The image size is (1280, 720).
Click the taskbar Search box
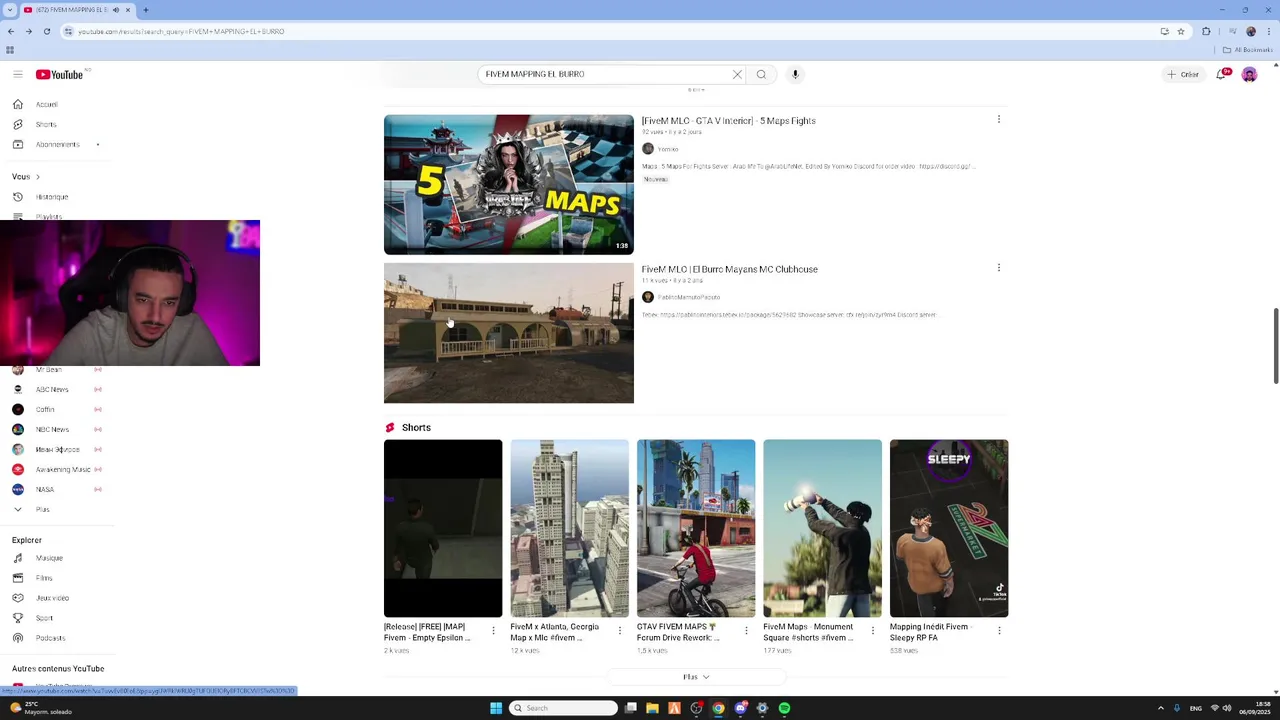[x=563, y=708]
